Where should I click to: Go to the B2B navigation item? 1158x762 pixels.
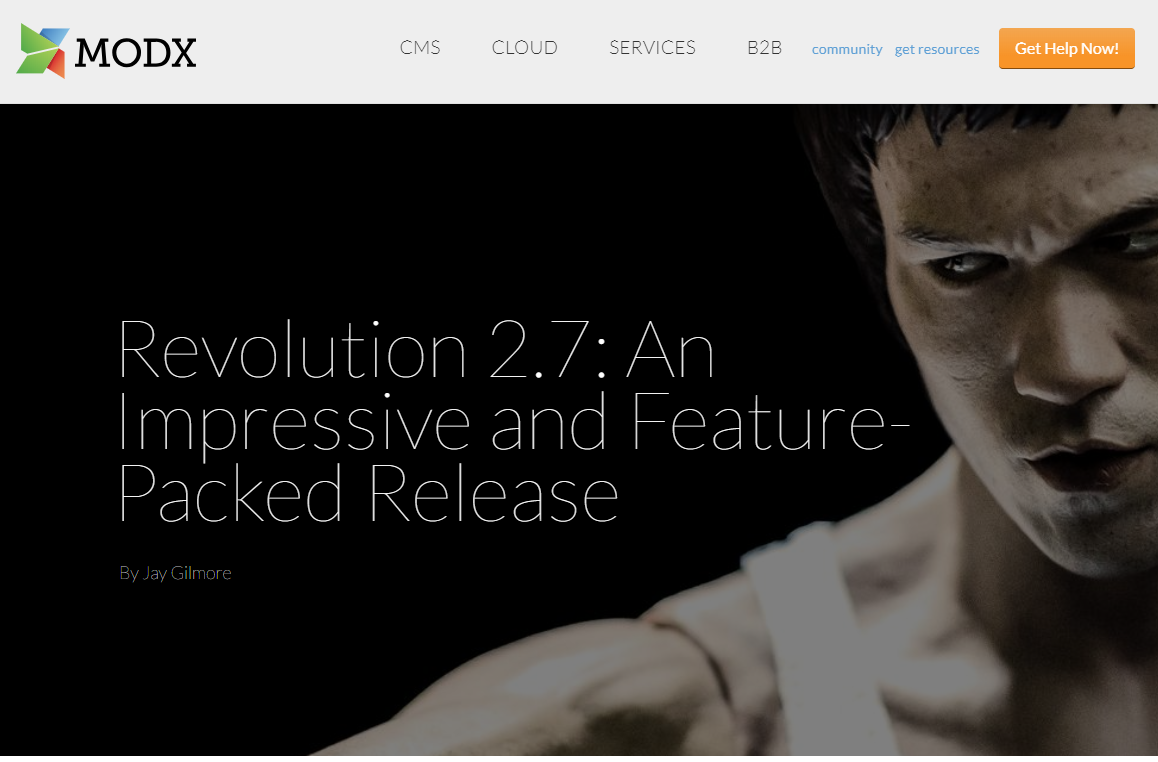click(x=764, y=48)
